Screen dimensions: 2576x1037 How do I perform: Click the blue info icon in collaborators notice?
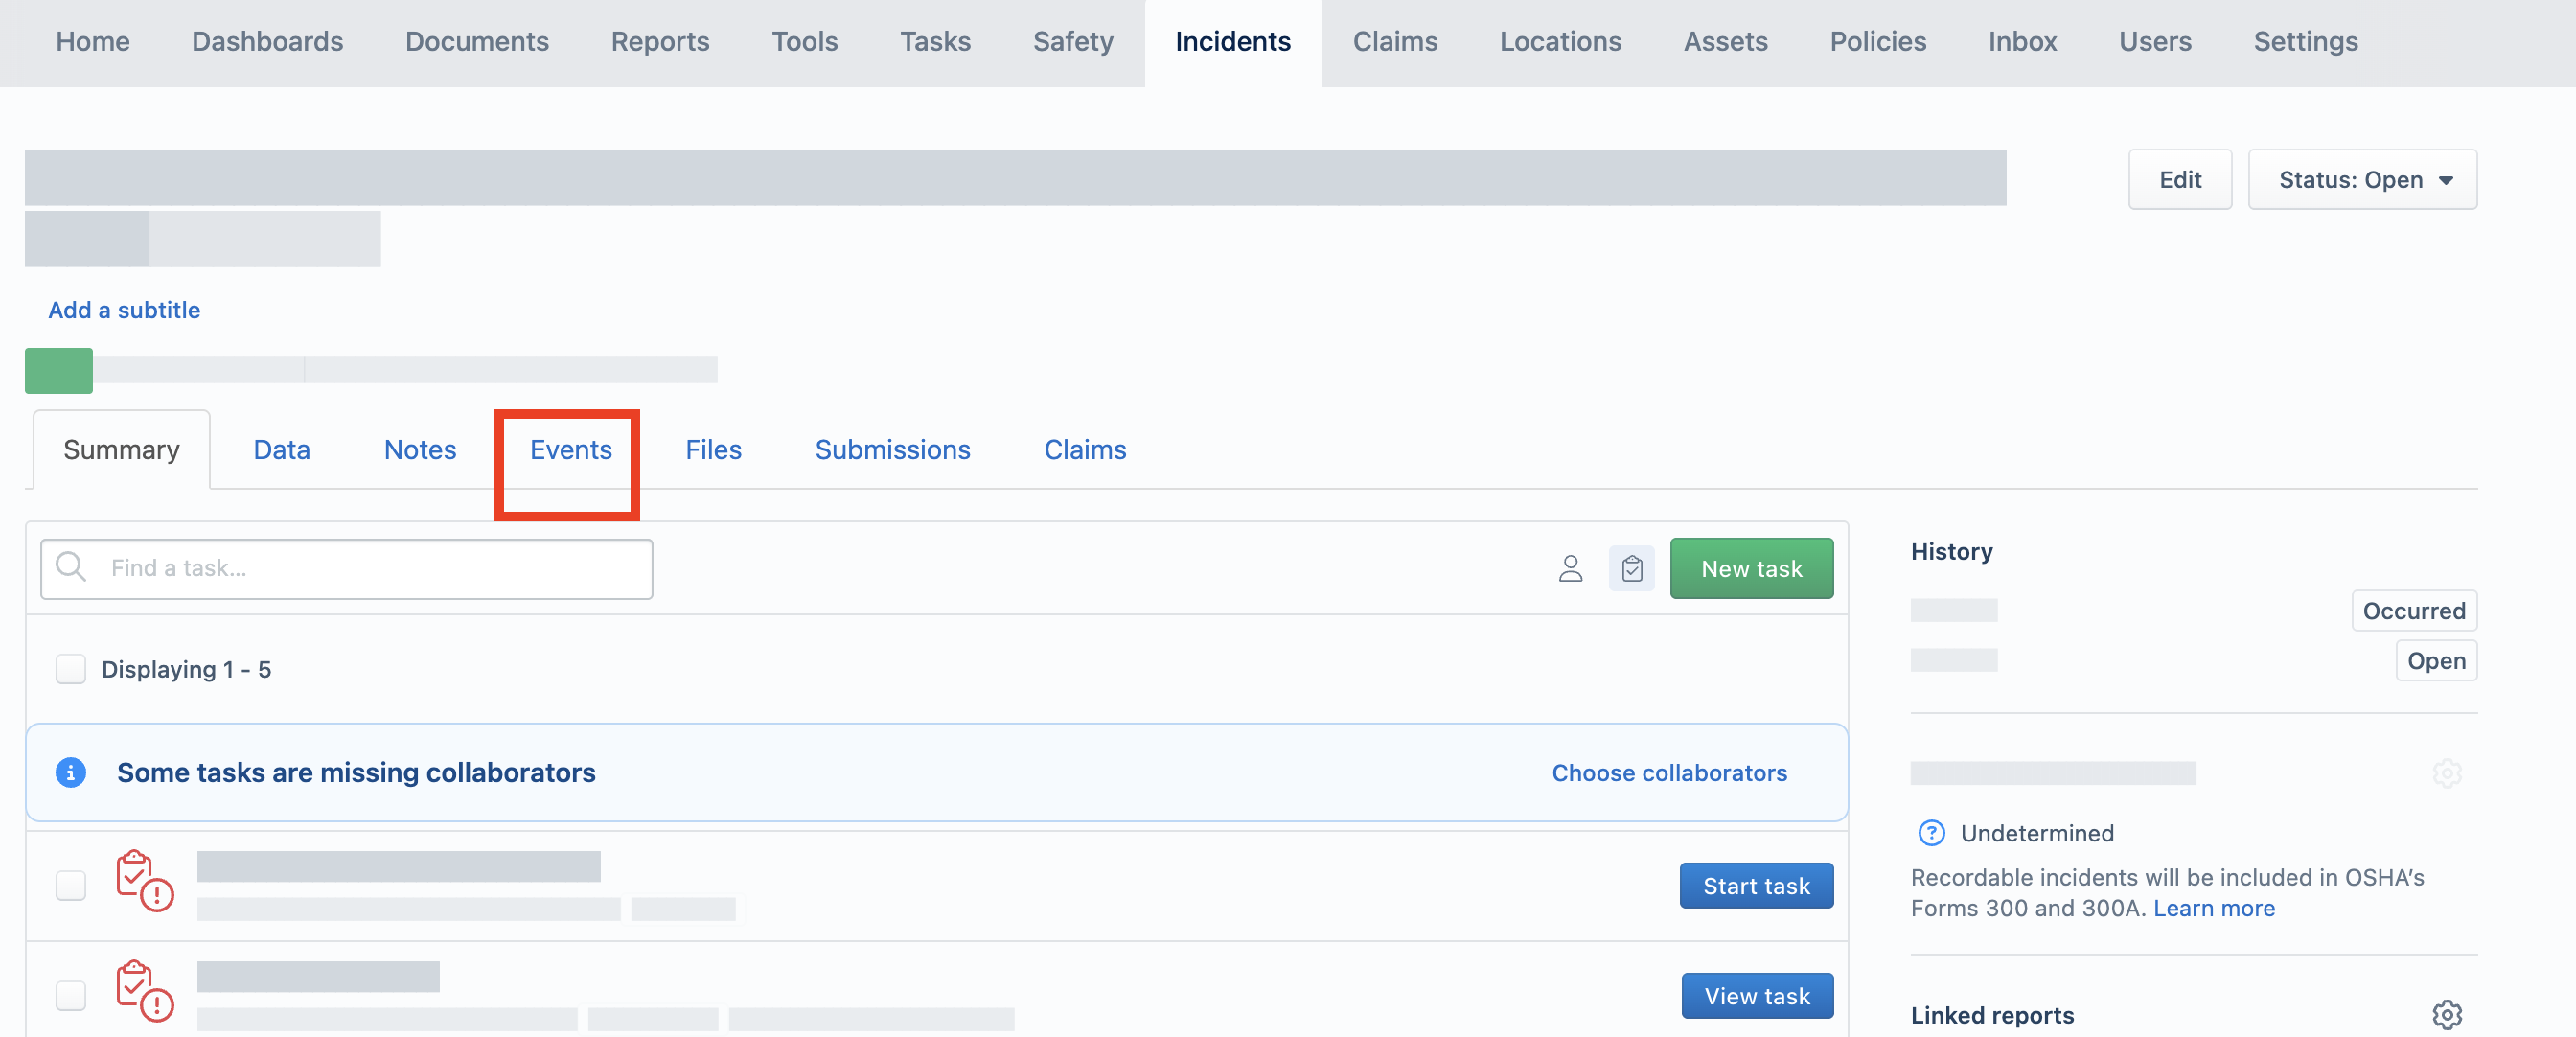(70, 772)
